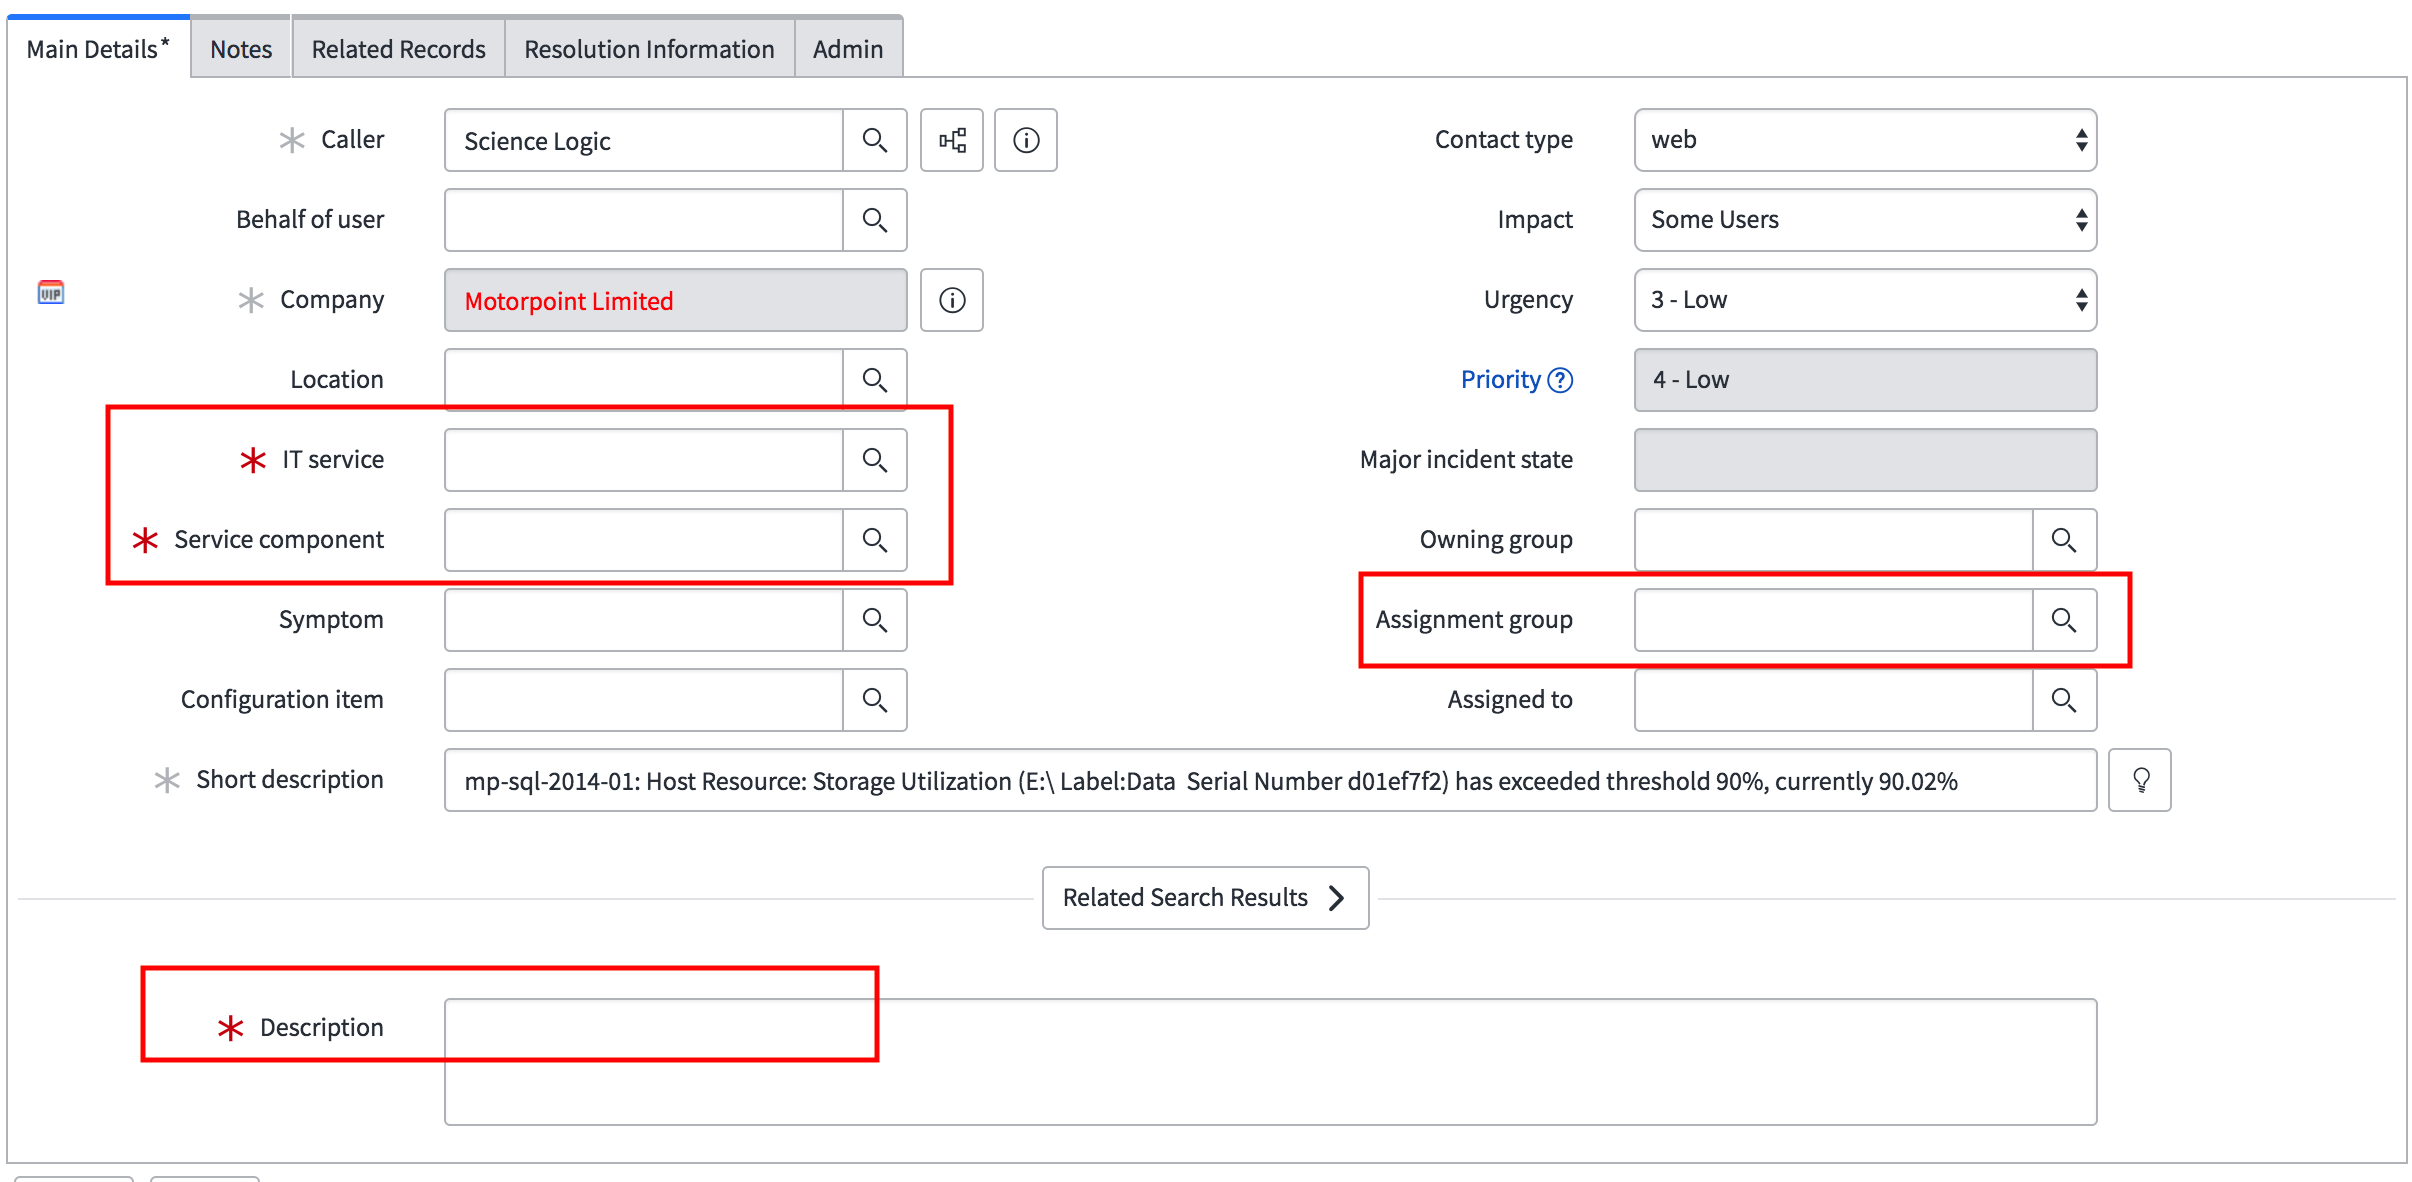
Task: Expand the Impact dropdown
Action: [1865, 220]
